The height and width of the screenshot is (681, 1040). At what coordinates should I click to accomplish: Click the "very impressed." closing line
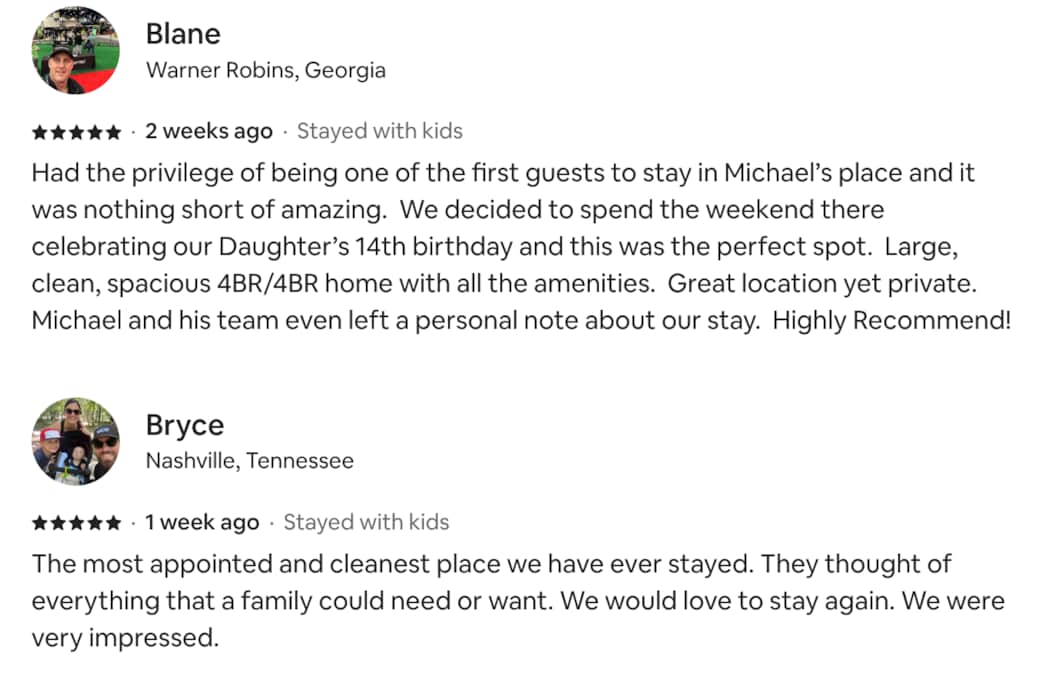[125, 638]
